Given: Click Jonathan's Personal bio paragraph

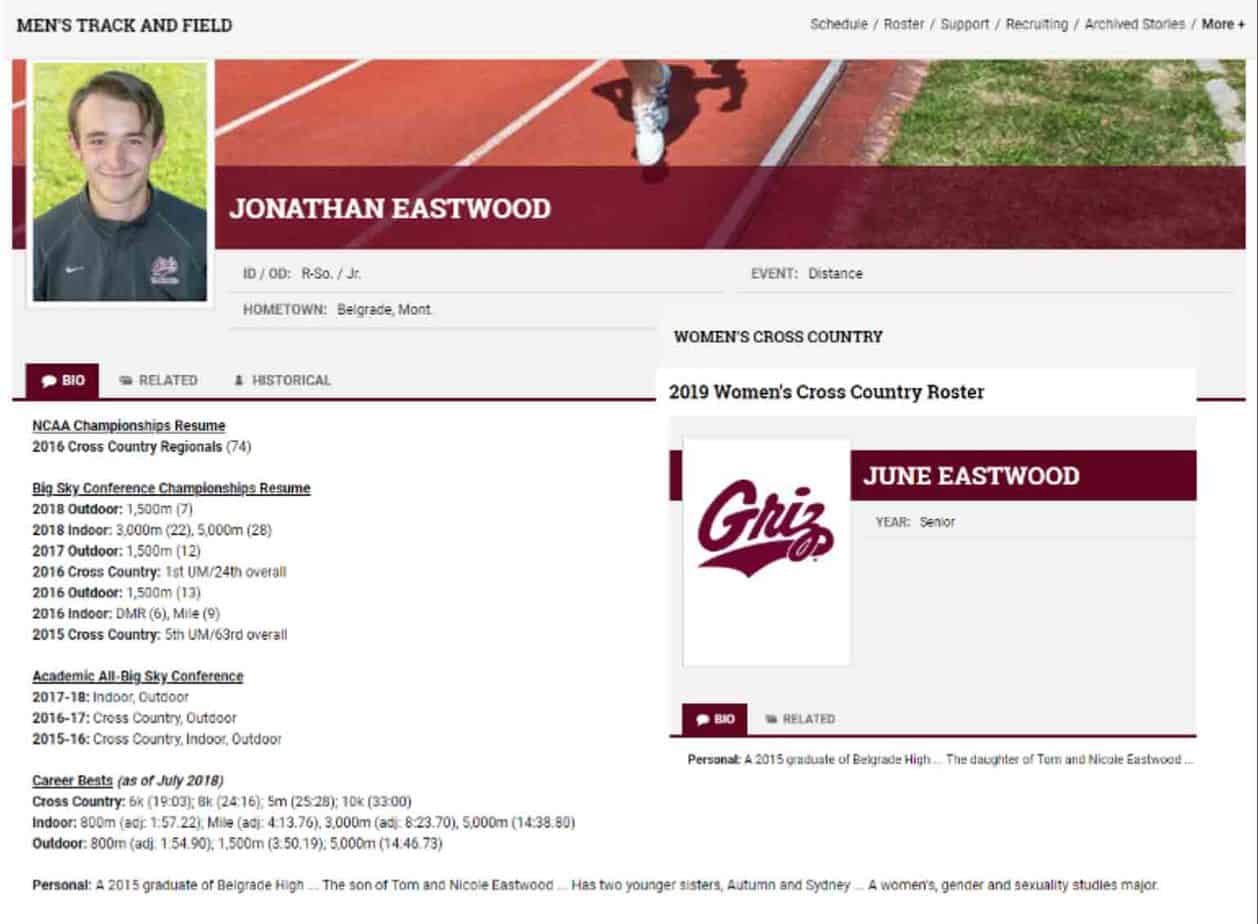Looking at the screenshot, I should pos(595,885).
